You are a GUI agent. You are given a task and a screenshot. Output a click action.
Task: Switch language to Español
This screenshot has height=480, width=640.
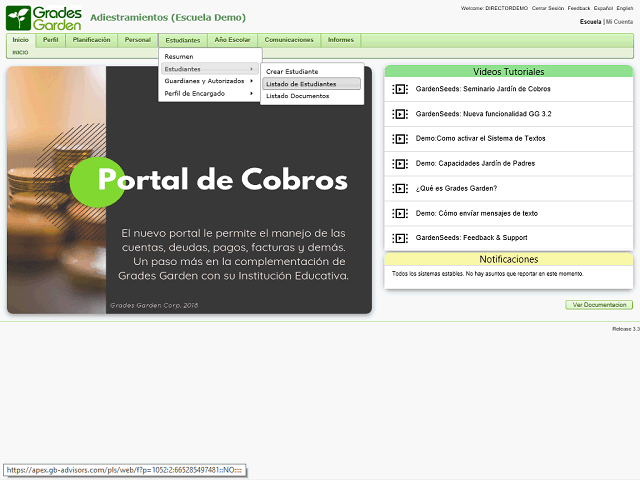(x=603, y=8)
